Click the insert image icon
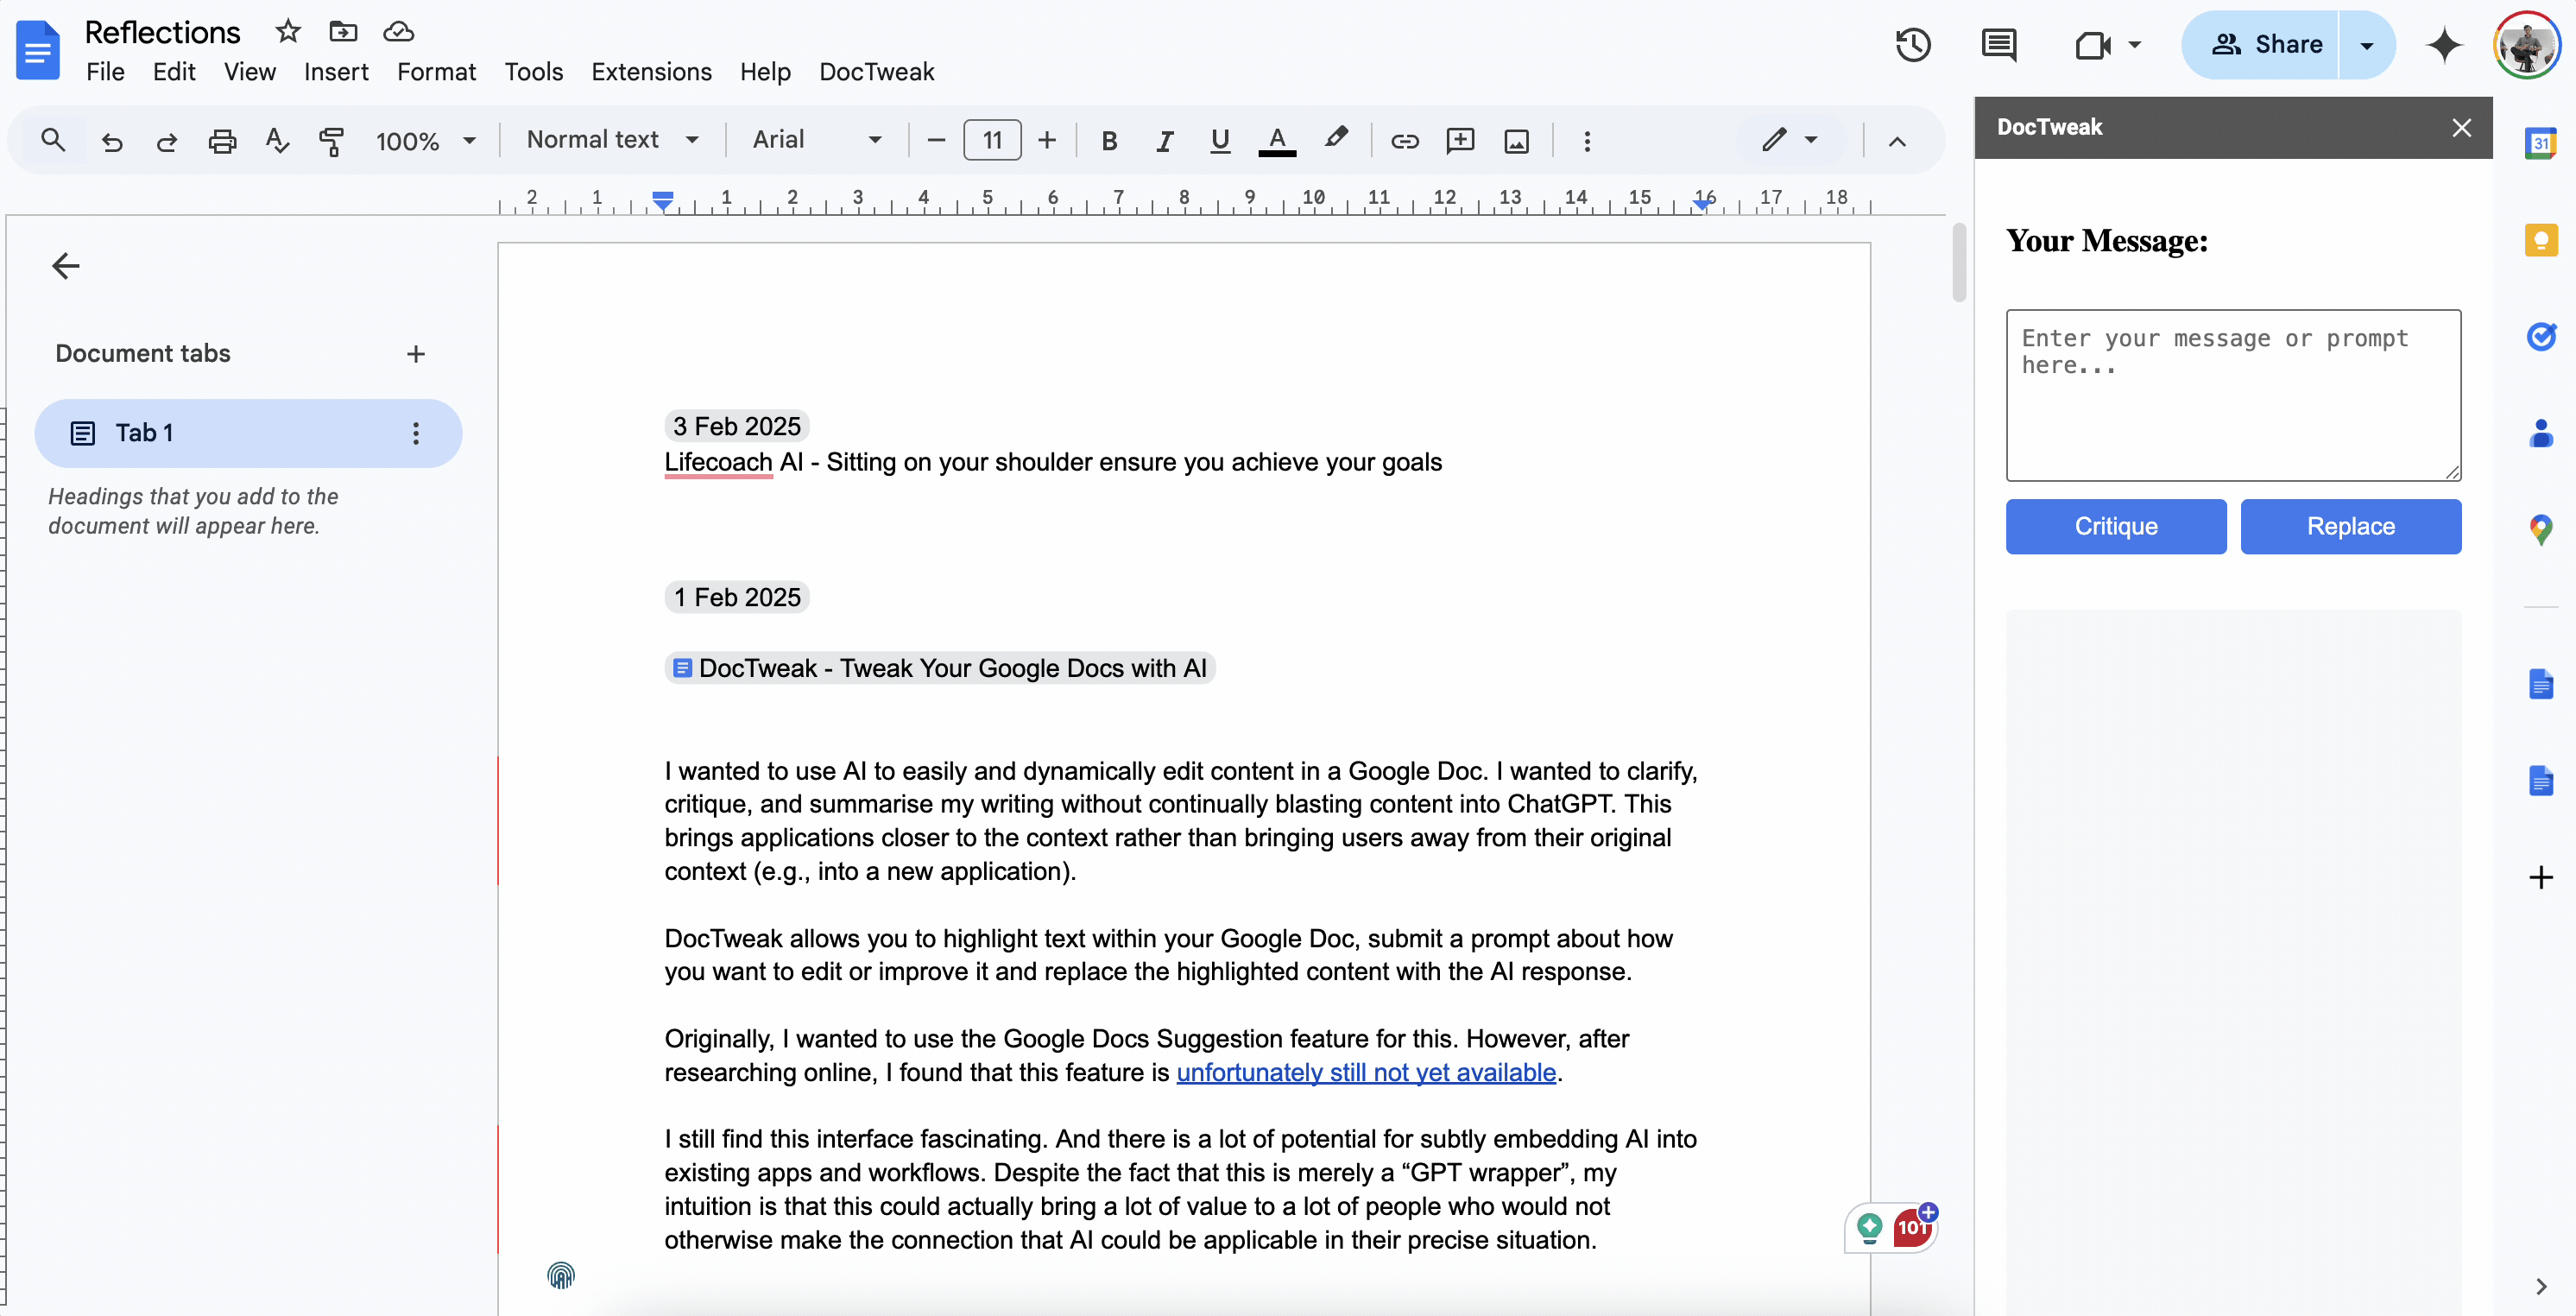The width and height of the screenshot is (2576, 1316). (1516, 141)
